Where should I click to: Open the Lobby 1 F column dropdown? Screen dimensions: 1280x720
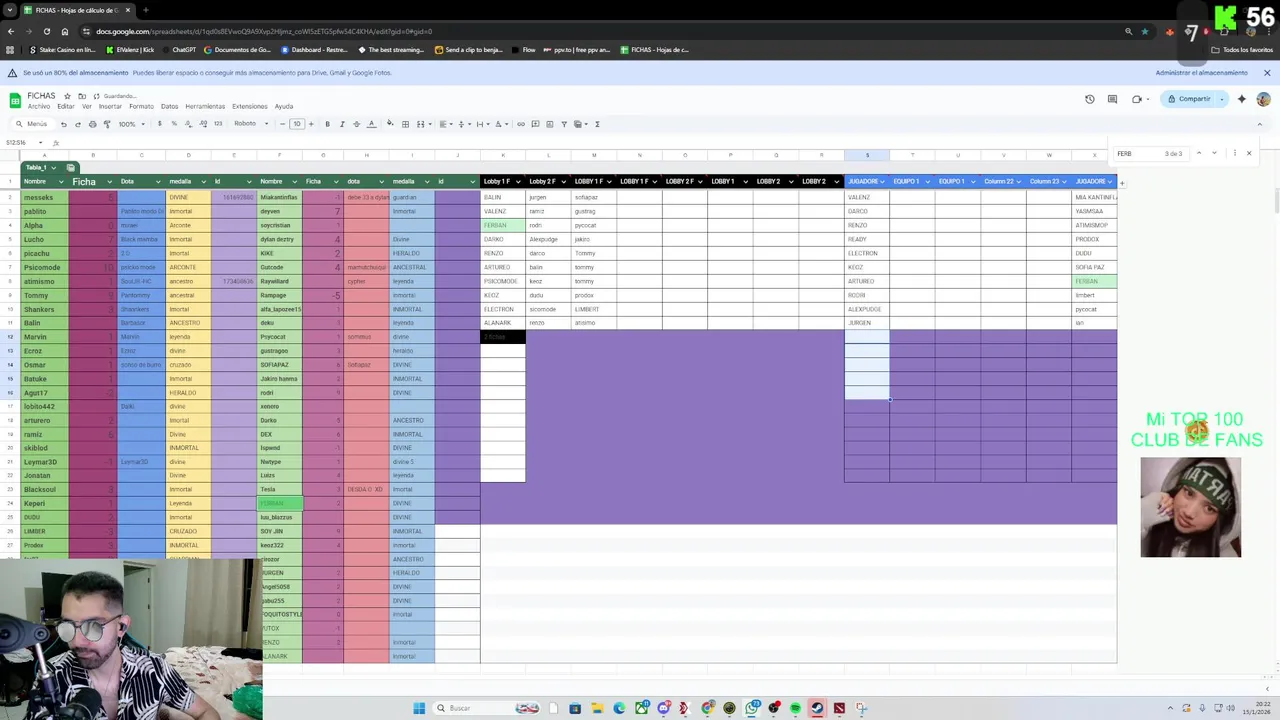coord(517,181)
